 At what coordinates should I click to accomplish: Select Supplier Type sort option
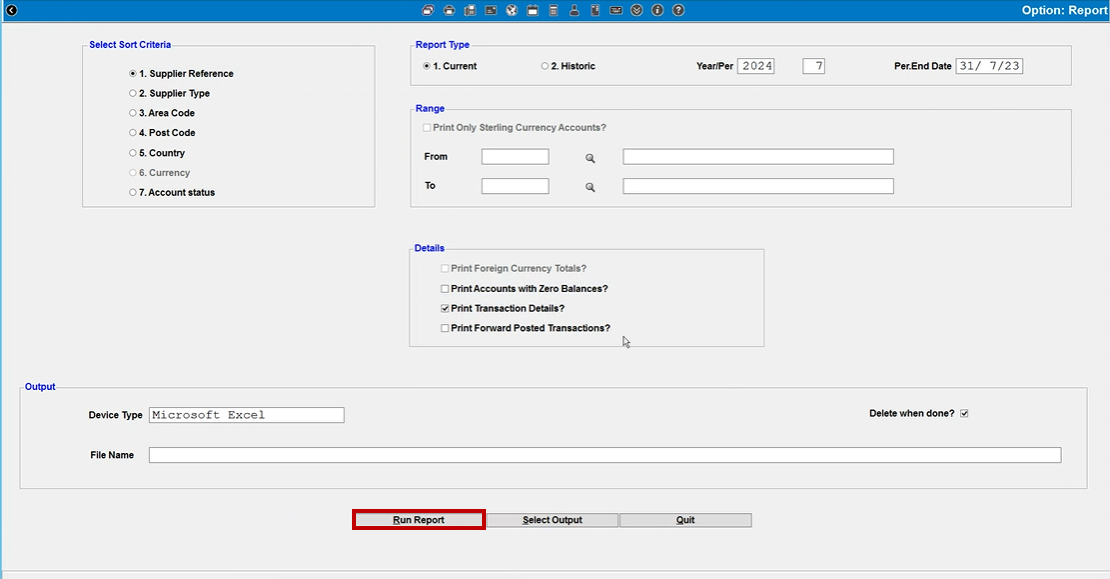click(169, 93)
